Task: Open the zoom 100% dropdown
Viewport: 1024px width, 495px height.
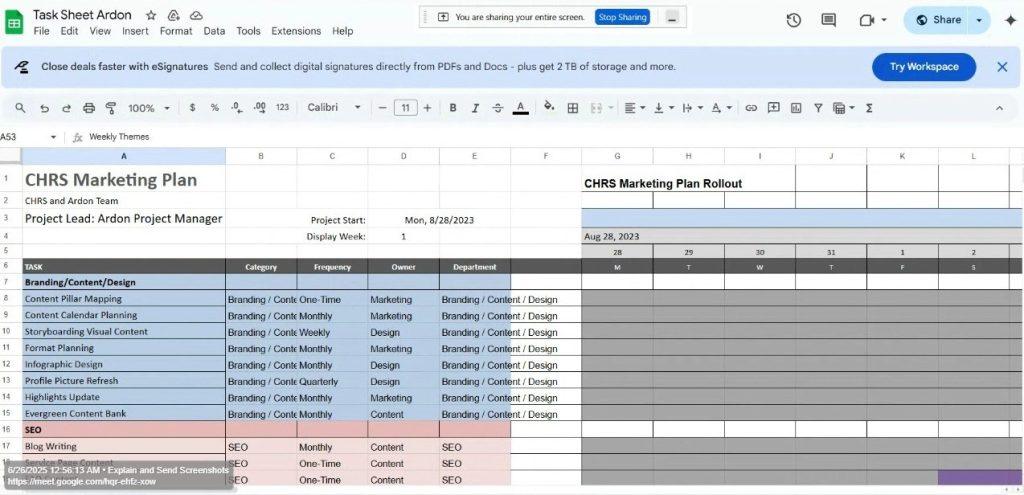Action: (148, 108)
